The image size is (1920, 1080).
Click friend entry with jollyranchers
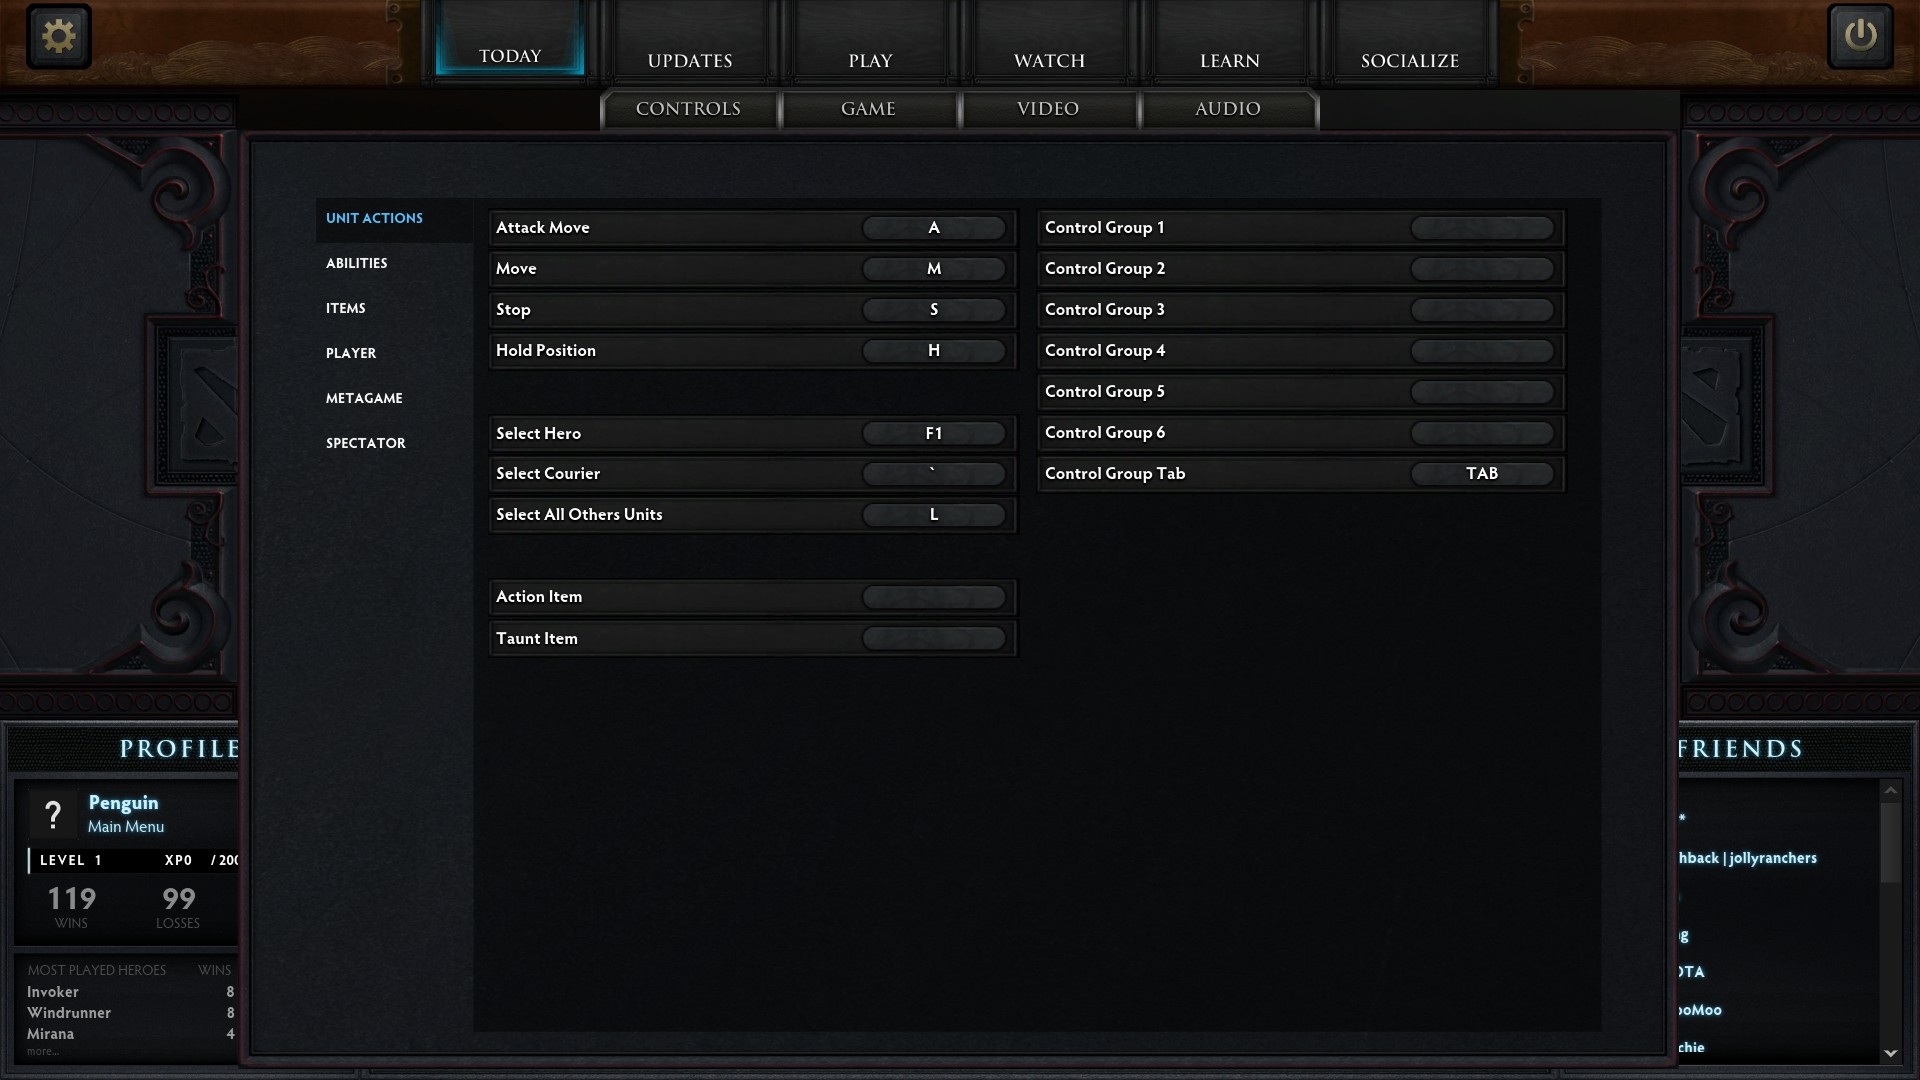point(1748,858)
